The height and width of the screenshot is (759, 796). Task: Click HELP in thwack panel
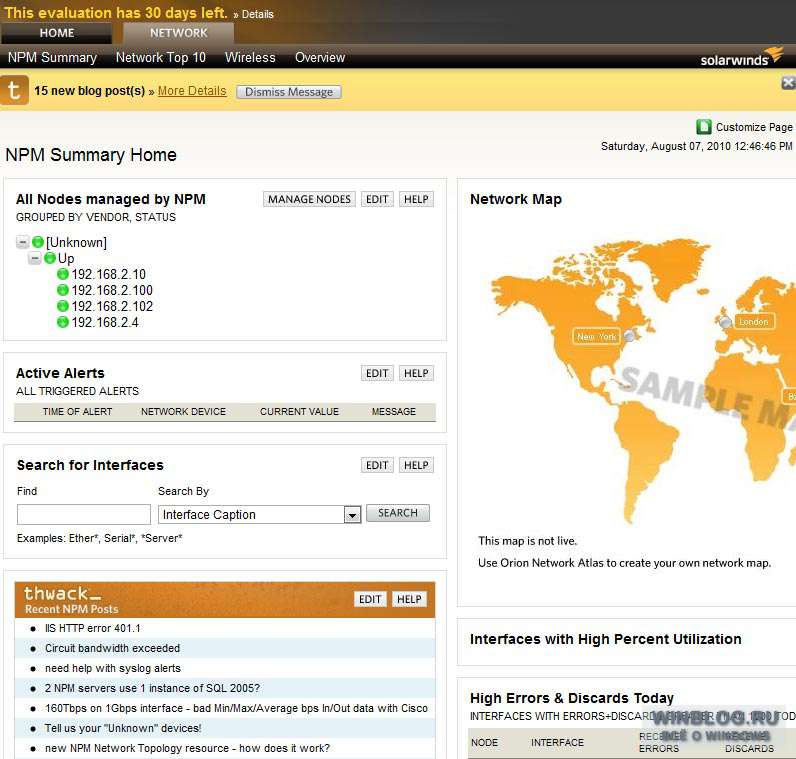[x=409, y=599]
